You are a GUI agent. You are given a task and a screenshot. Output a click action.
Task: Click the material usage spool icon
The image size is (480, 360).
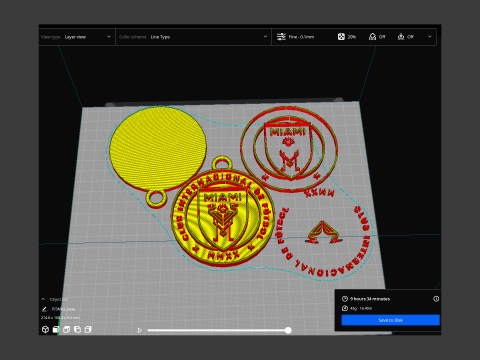pyautogui.click(x=345, y=308)
